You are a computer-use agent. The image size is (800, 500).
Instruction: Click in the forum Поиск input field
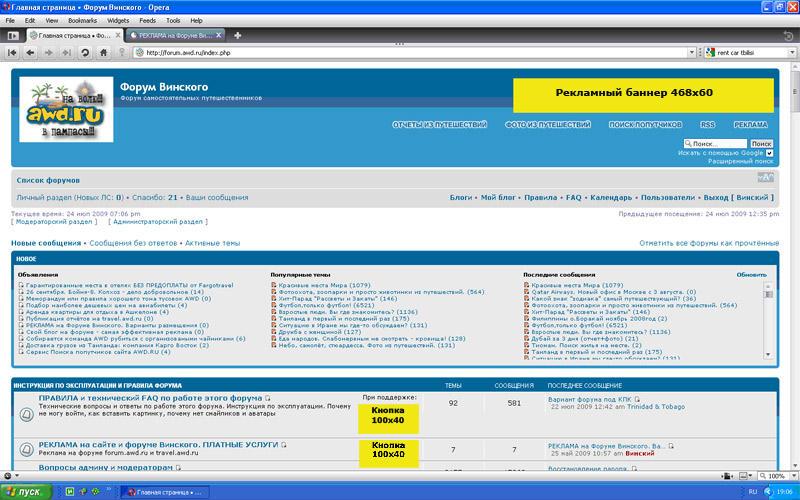coord(715,144)
